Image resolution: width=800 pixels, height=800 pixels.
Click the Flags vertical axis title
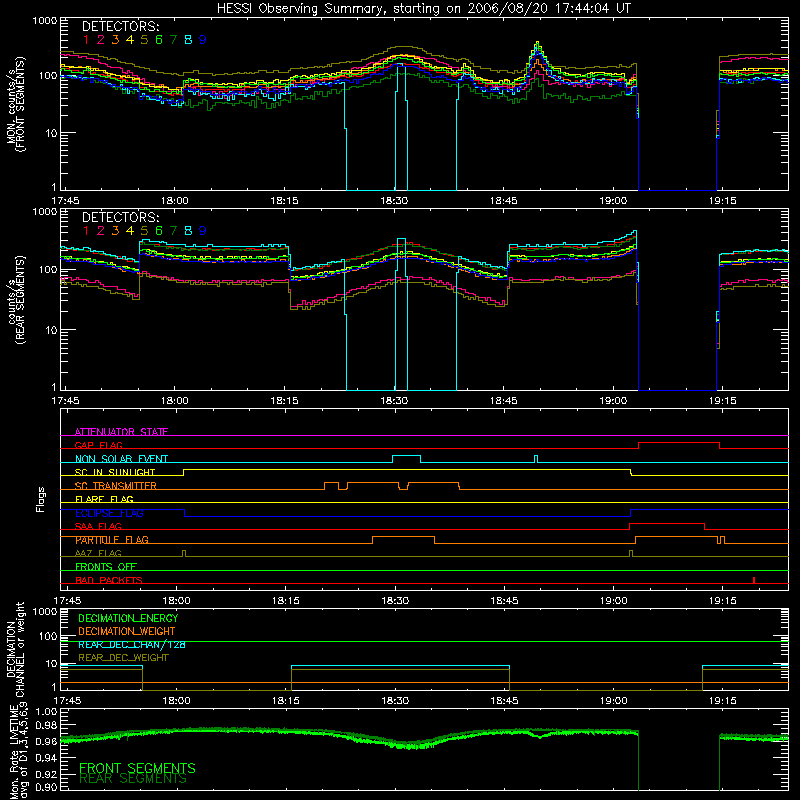click(x=41, y=499)
